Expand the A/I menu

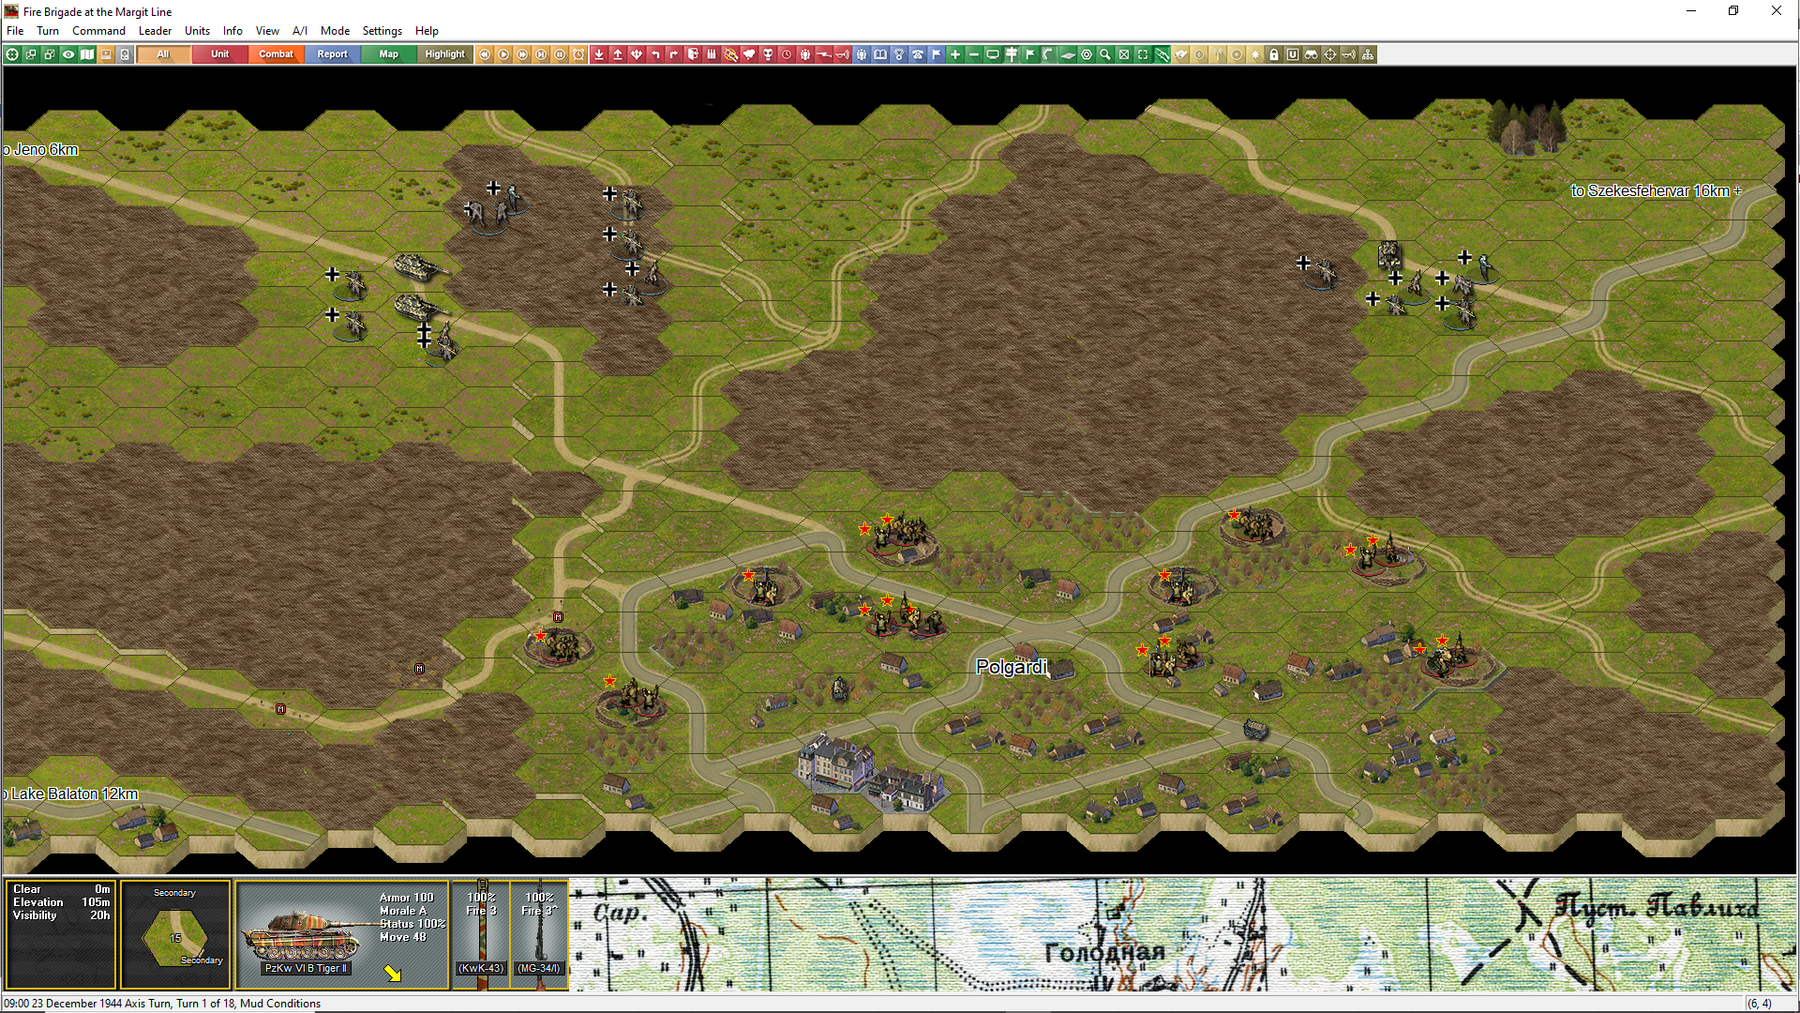click(x=299, y=31)
